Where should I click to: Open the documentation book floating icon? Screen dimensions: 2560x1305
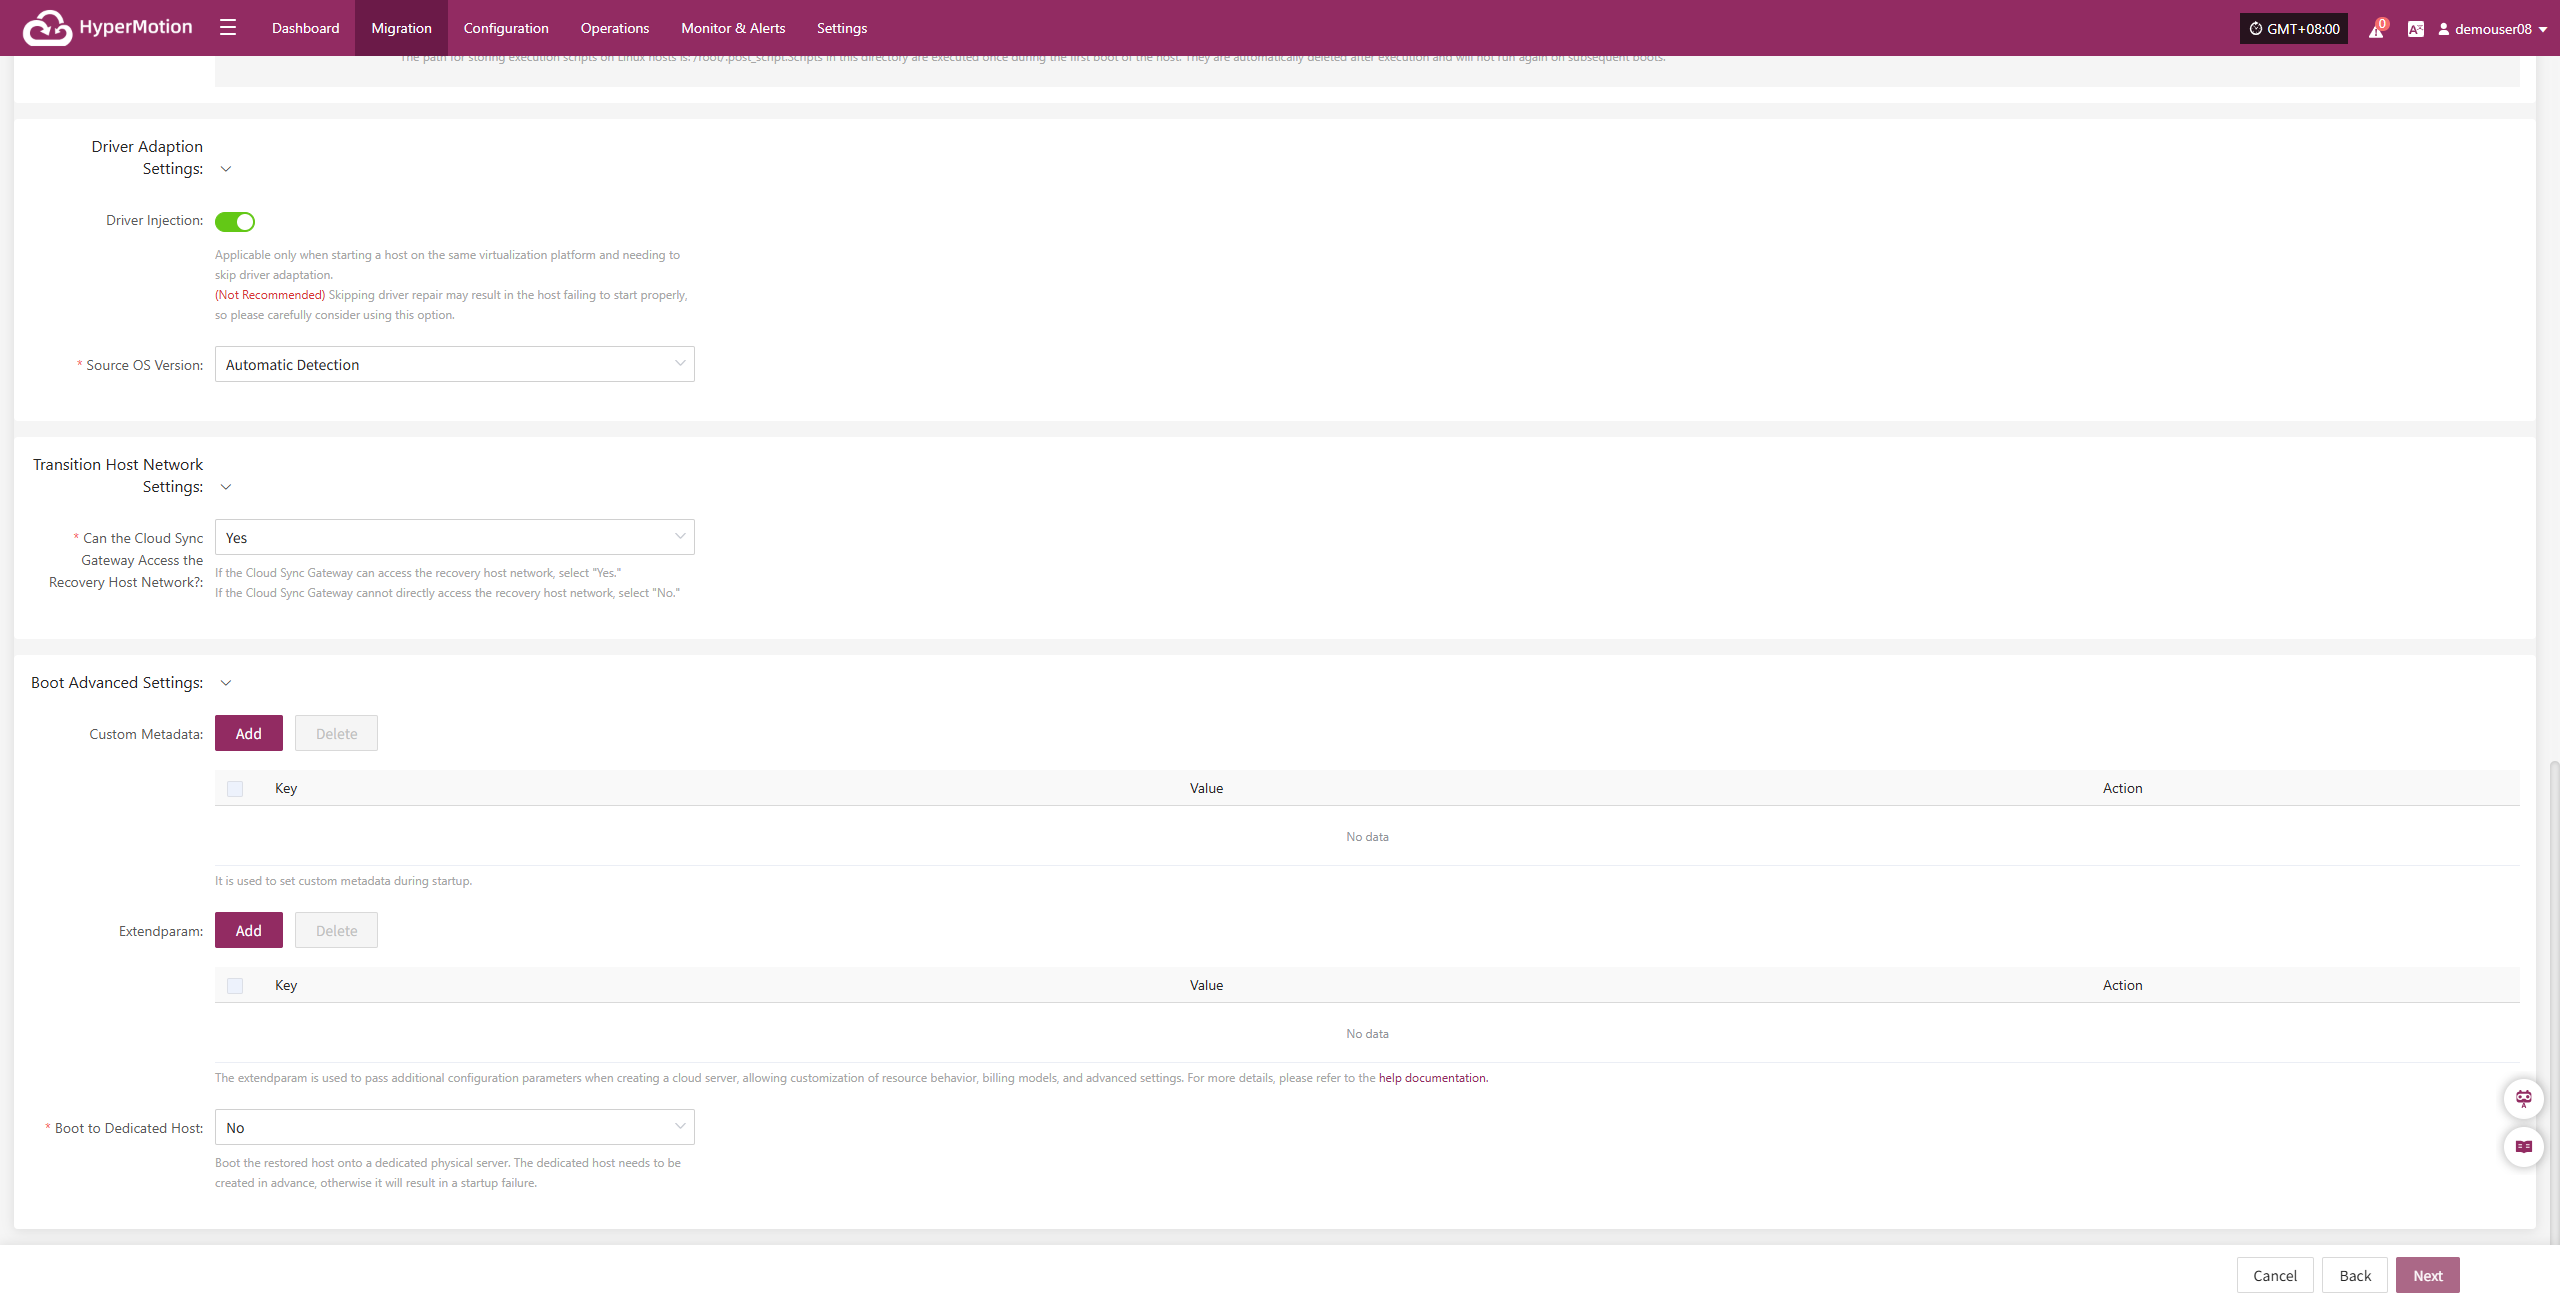[x=2523, y=1147]
